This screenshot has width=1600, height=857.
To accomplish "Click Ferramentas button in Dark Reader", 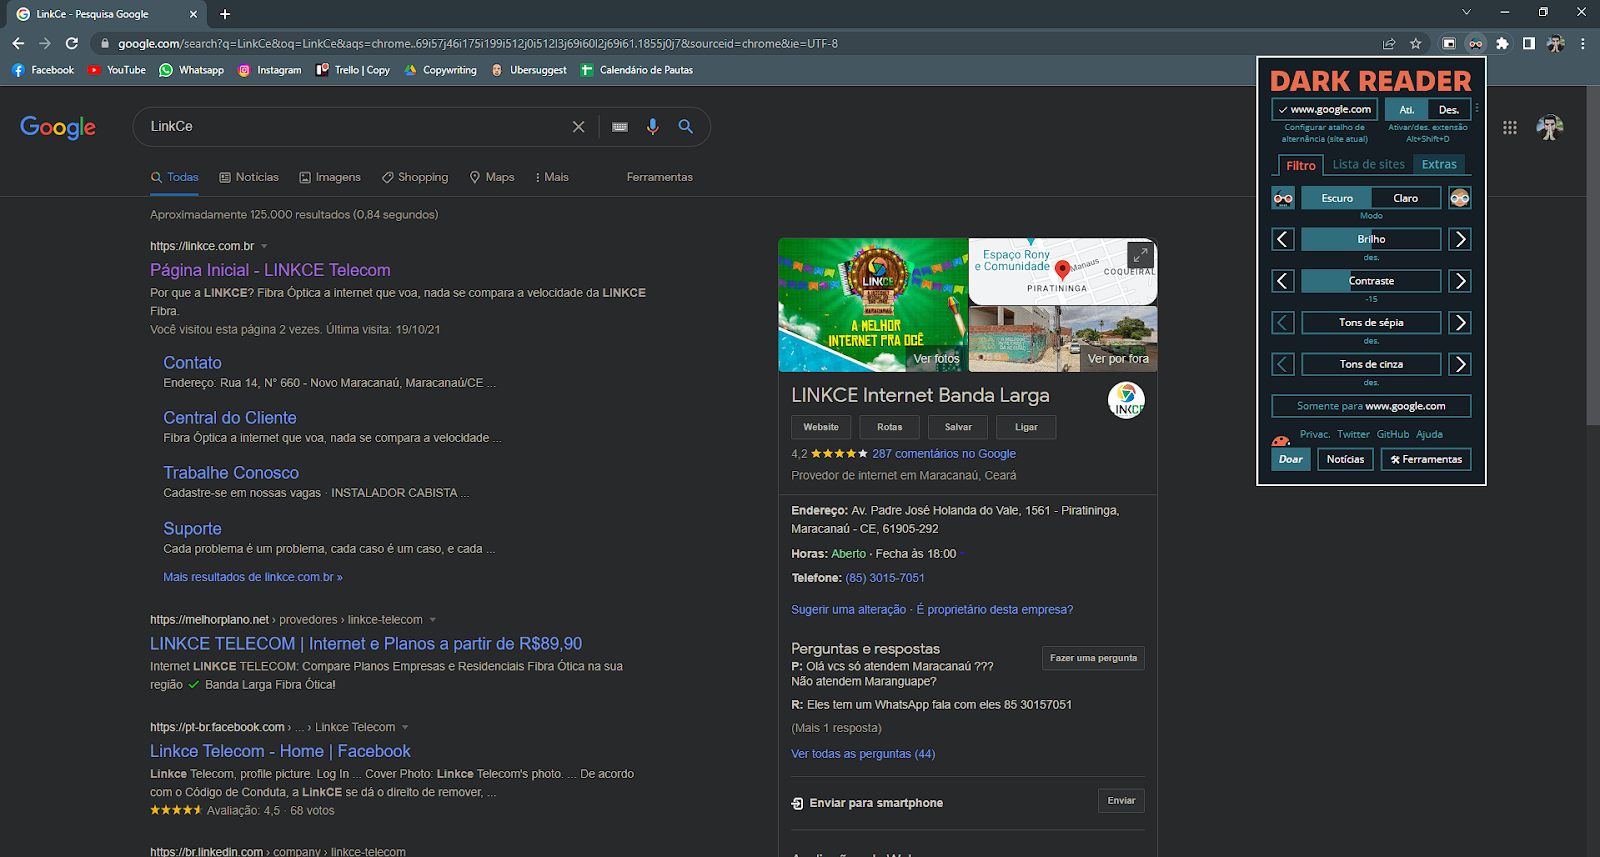I will tap(1426, 459).
